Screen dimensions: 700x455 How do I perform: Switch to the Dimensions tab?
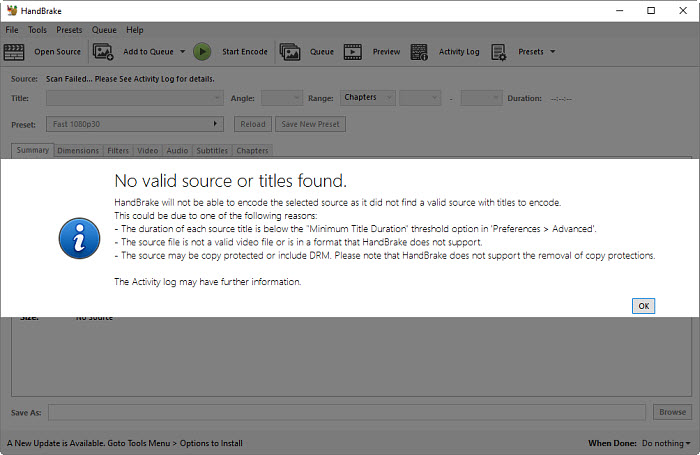tap(78, 150)
